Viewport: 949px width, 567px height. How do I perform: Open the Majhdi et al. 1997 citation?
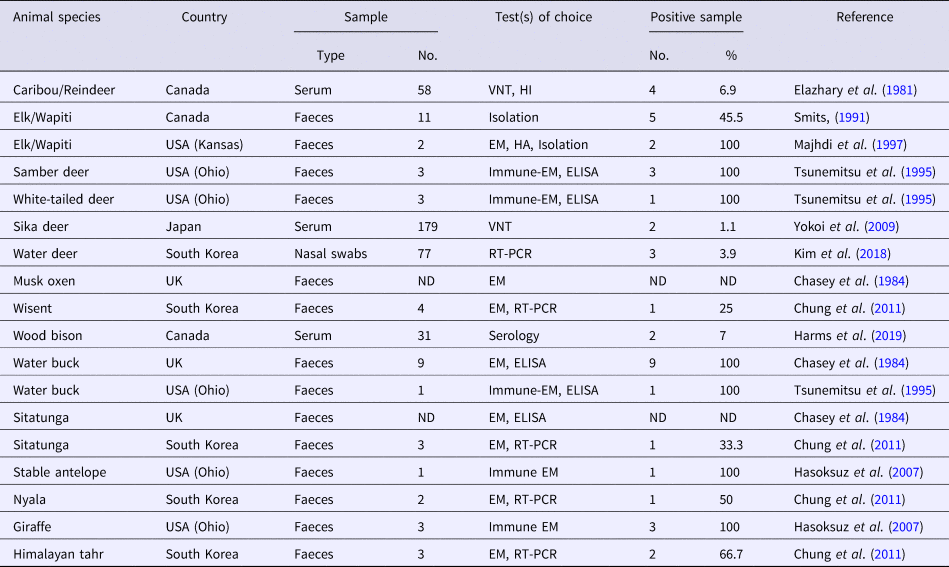(898, 145)
